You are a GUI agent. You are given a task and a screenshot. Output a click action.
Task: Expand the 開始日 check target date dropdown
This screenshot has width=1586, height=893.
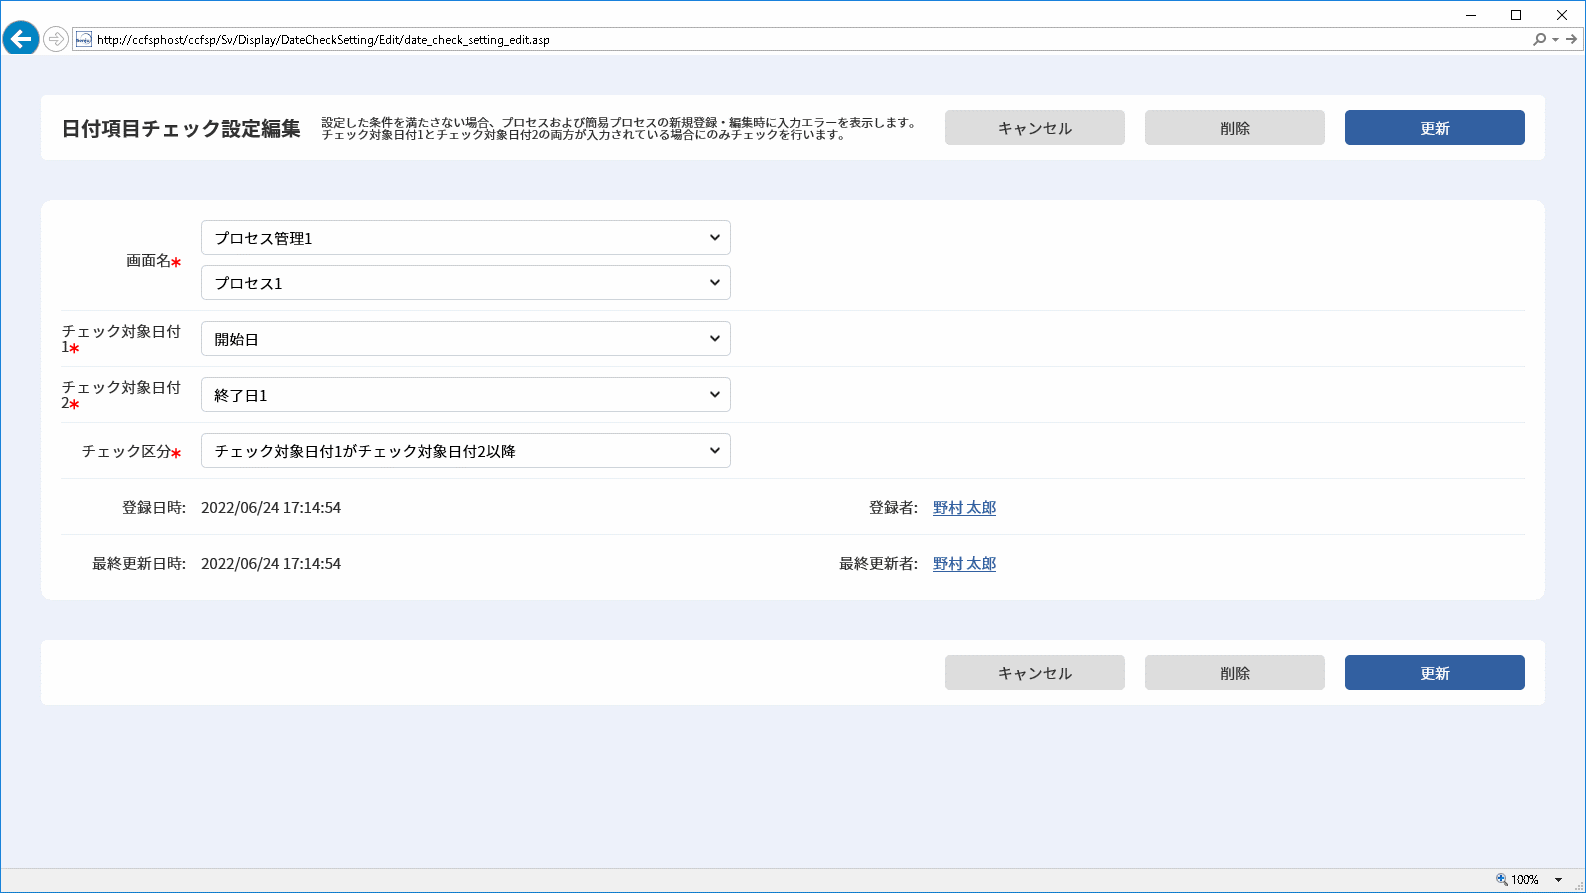(466, 339)
